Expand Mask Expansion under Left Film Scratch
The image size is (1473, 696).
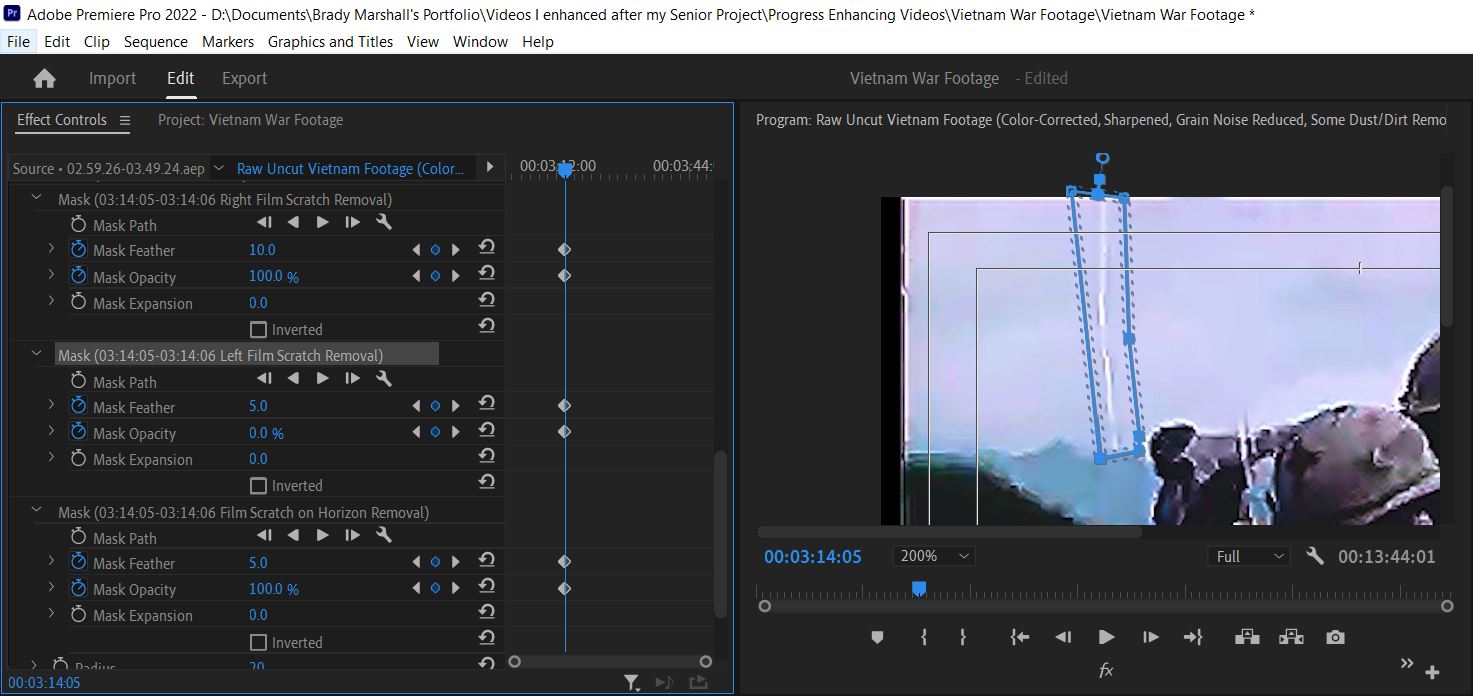pos(51,459)
